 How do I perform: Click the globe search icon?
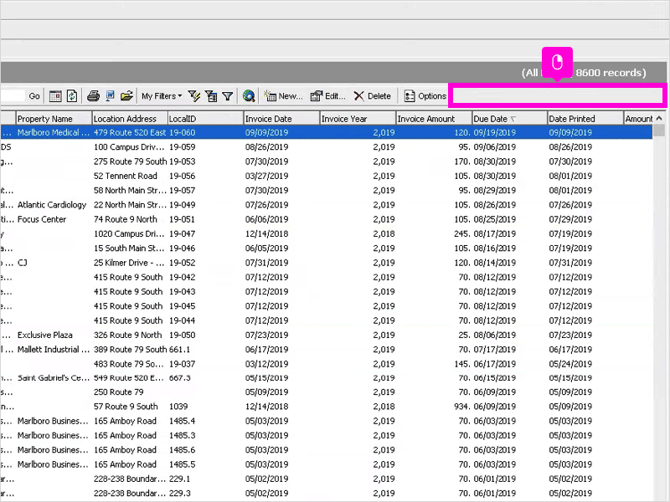pyautogui.click(x=249, y=96)
